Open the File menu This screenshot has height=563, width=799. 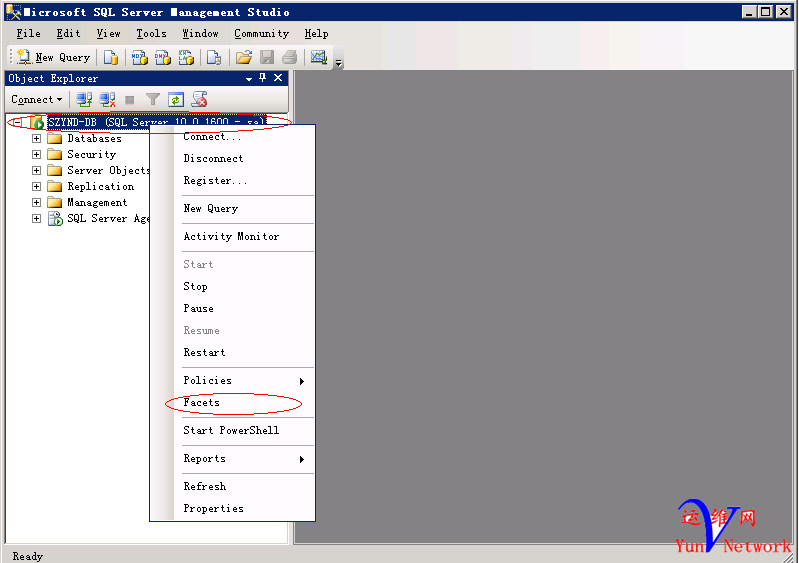pos(29,34)
